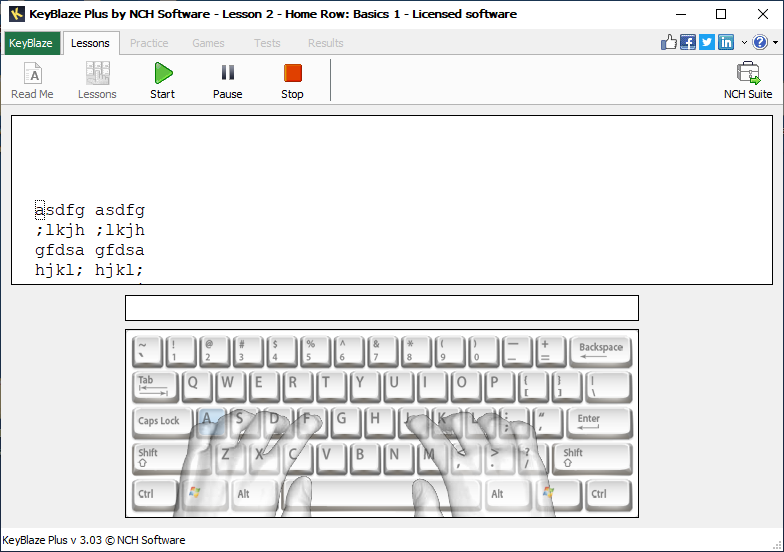Image resolution: width=784 pixels, height=552 pixels.
Task: Switch to the Practice tab
Action: point(149,43)
